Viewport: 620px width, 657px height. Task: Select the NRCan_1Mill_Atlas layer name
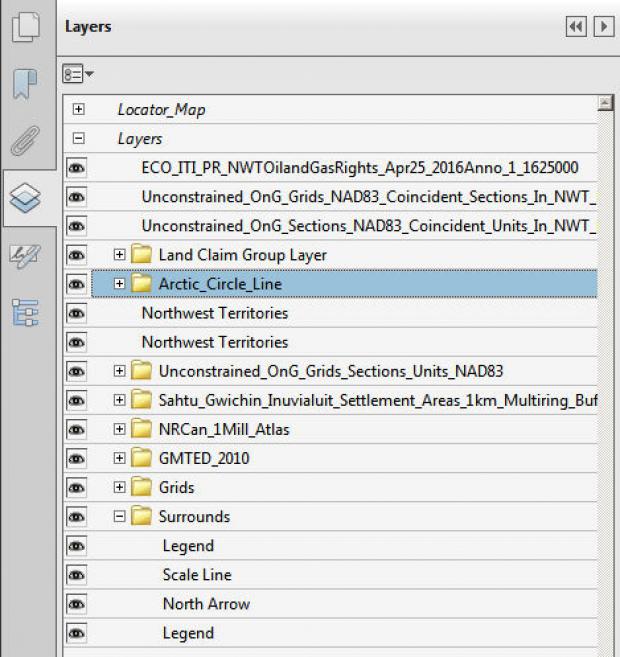pyautogui.click(x=224, y=429)
